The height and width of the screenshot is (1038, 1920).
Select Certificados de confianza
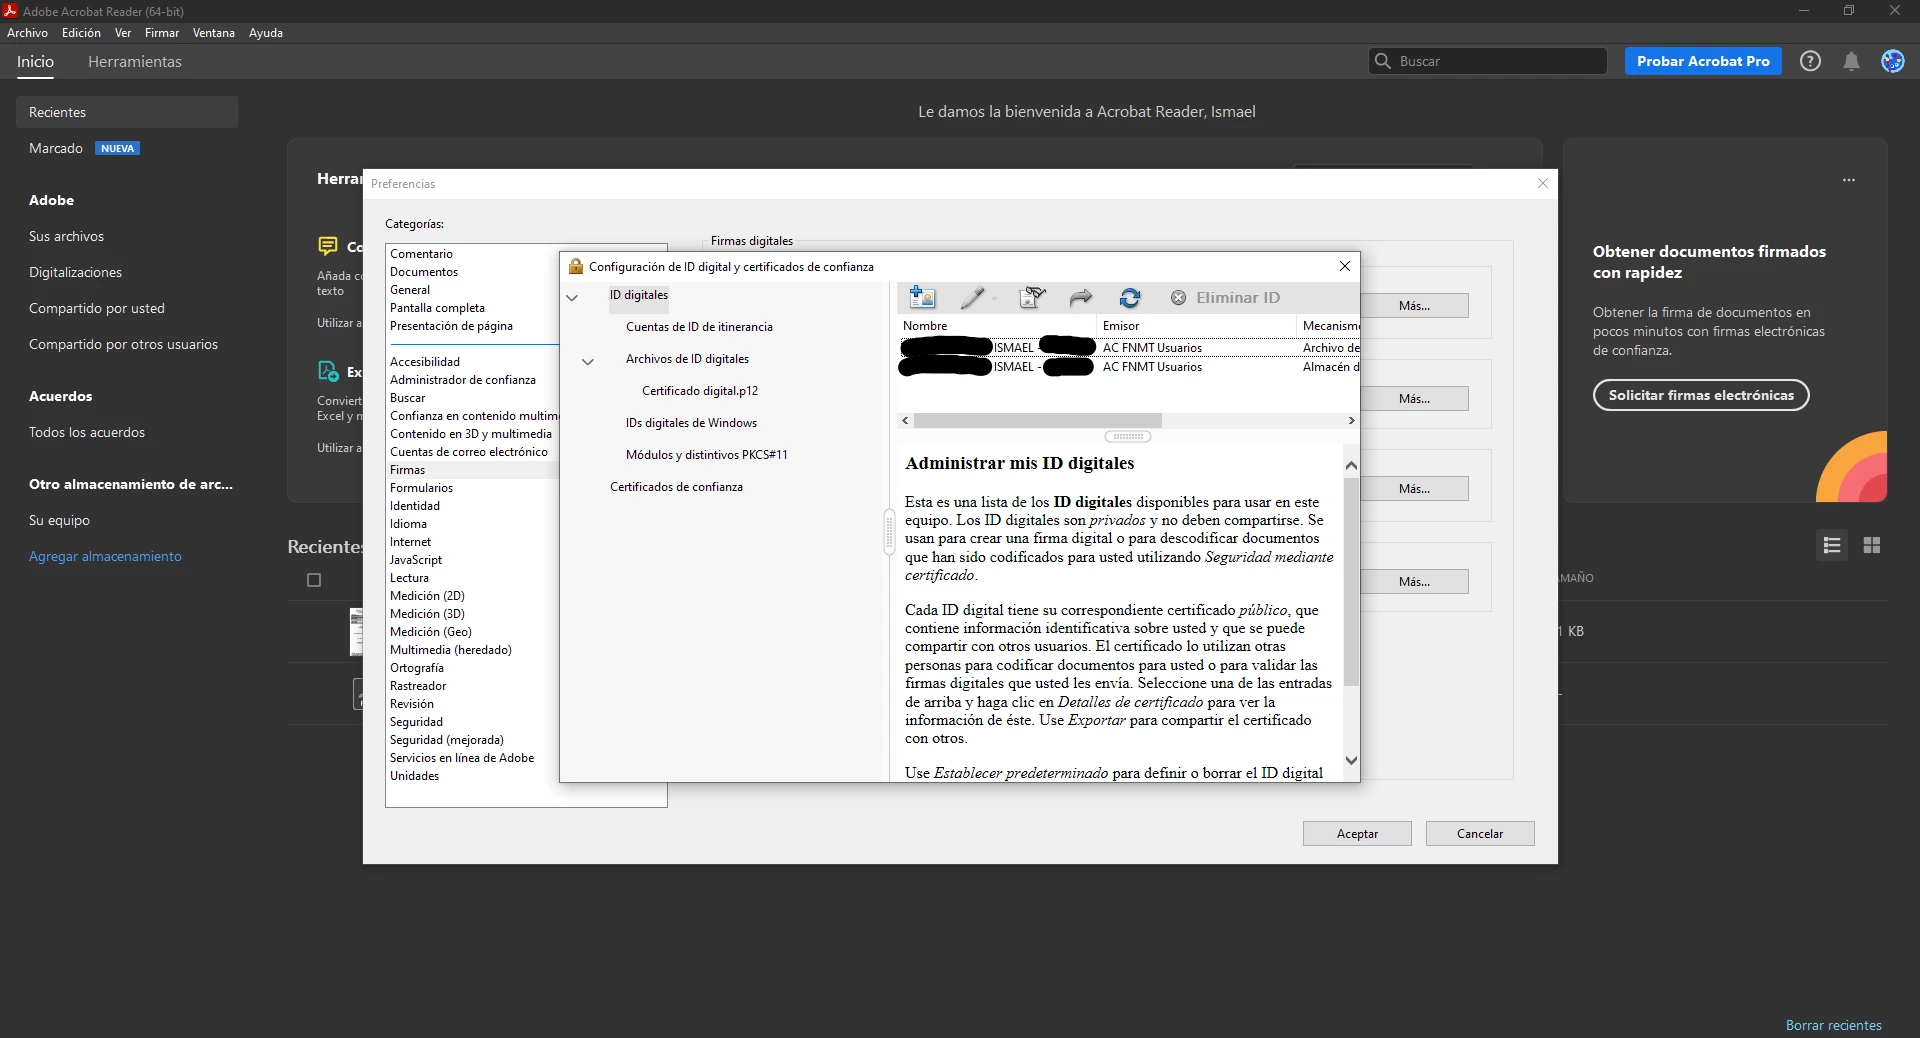[676, 487]
